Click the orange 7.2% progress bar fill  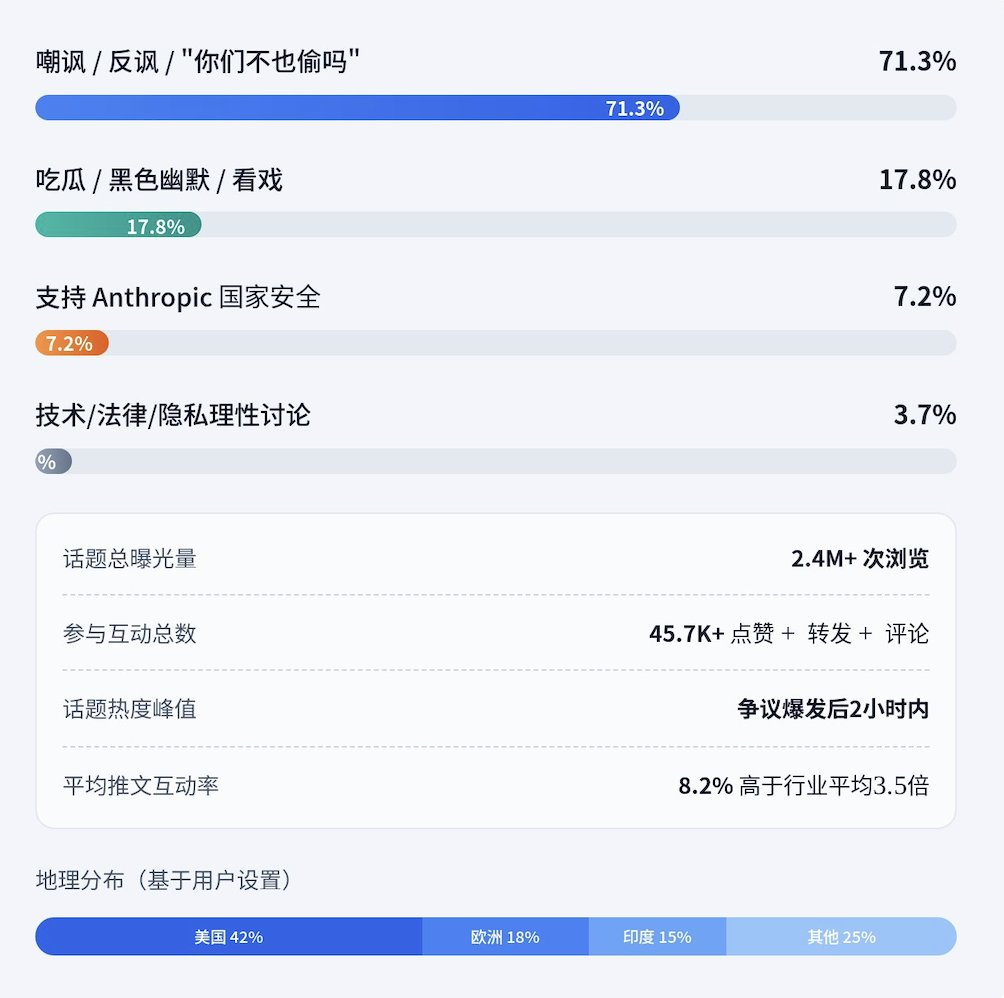pyautogui.click(x=71, y=343)
